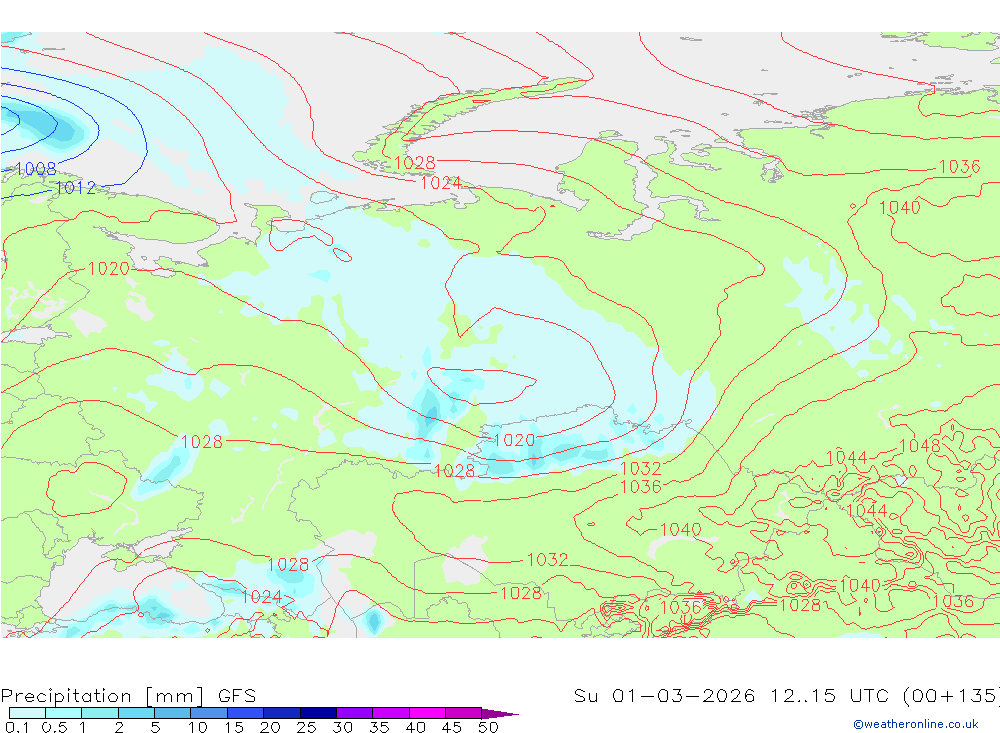This screenshot has height=733, width=1000.
Task: Pick the 10–15 mm legend color box
Action: [x=209, y=713]
